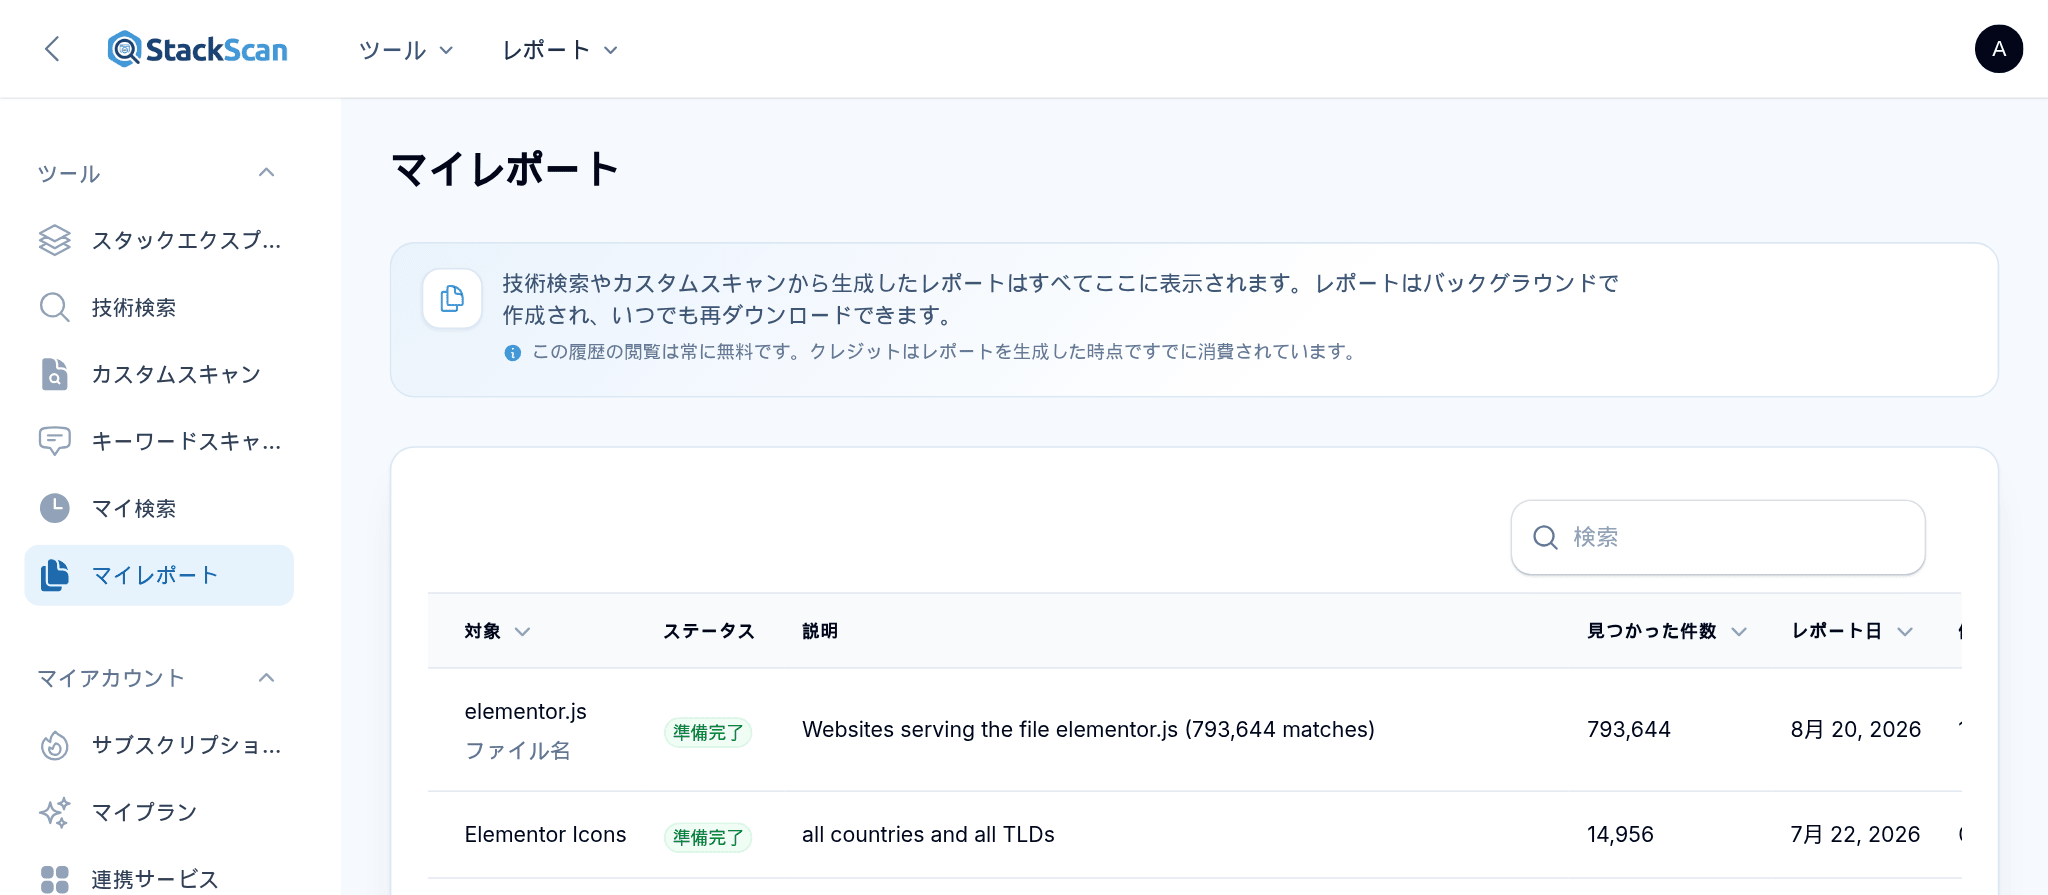2048x895 pixels.
Task: Open マイプラン in sidebar
Action: pos(159,812)
